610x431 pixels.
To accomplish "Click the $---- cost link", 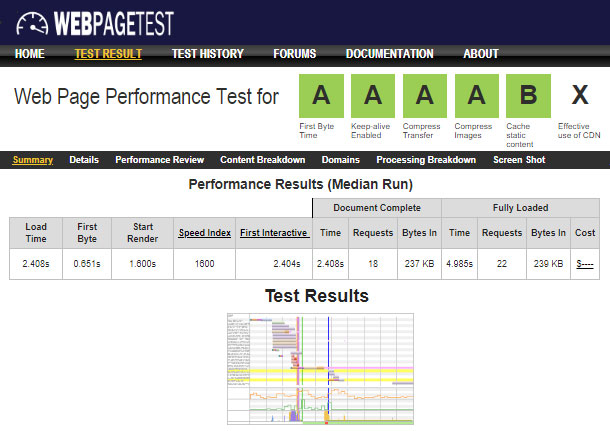I will (585, 264).
